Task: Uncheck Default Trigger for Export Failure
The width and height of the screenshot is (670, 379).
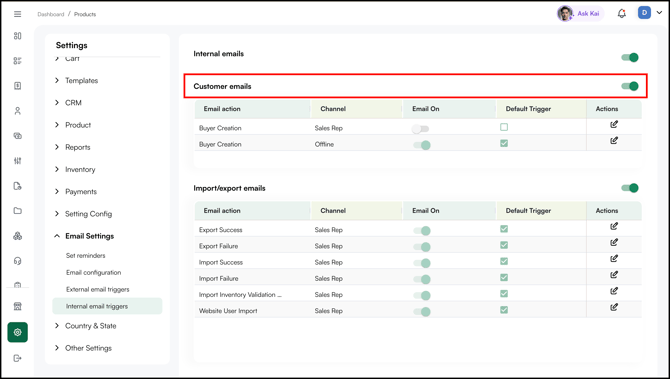Action: point(504,245)
